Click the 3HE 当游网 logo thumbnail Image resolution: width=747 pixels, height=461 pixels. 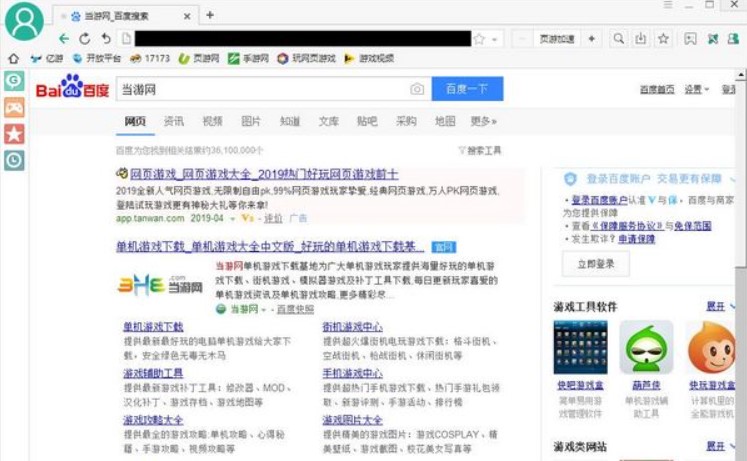pyautogui.click(x=160, y=285)
